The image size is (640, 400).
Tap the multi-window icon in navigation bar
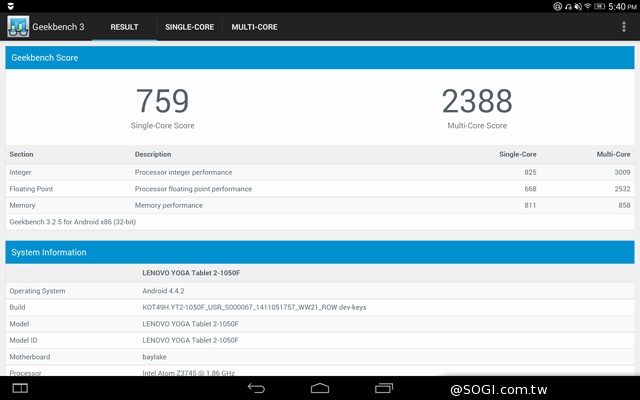20,387
